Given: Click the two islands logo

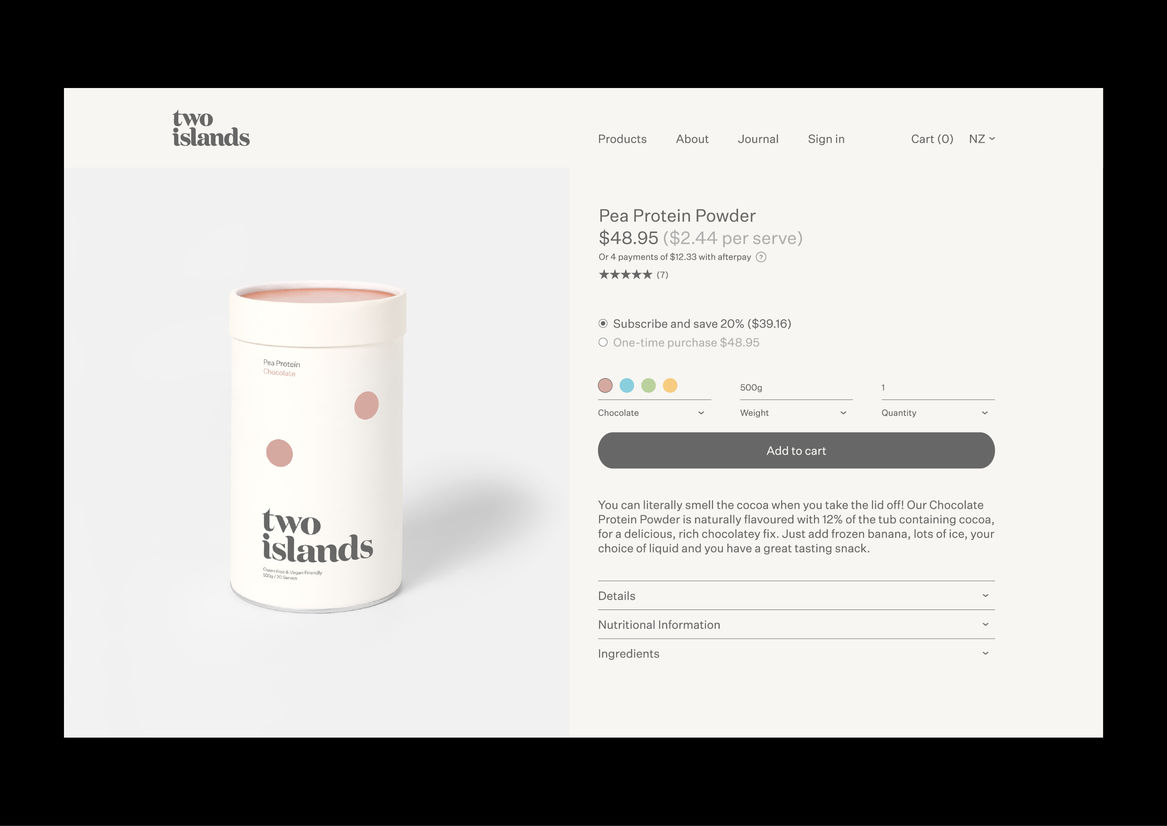Looking at the screenshot, I should tap(211, 128).
